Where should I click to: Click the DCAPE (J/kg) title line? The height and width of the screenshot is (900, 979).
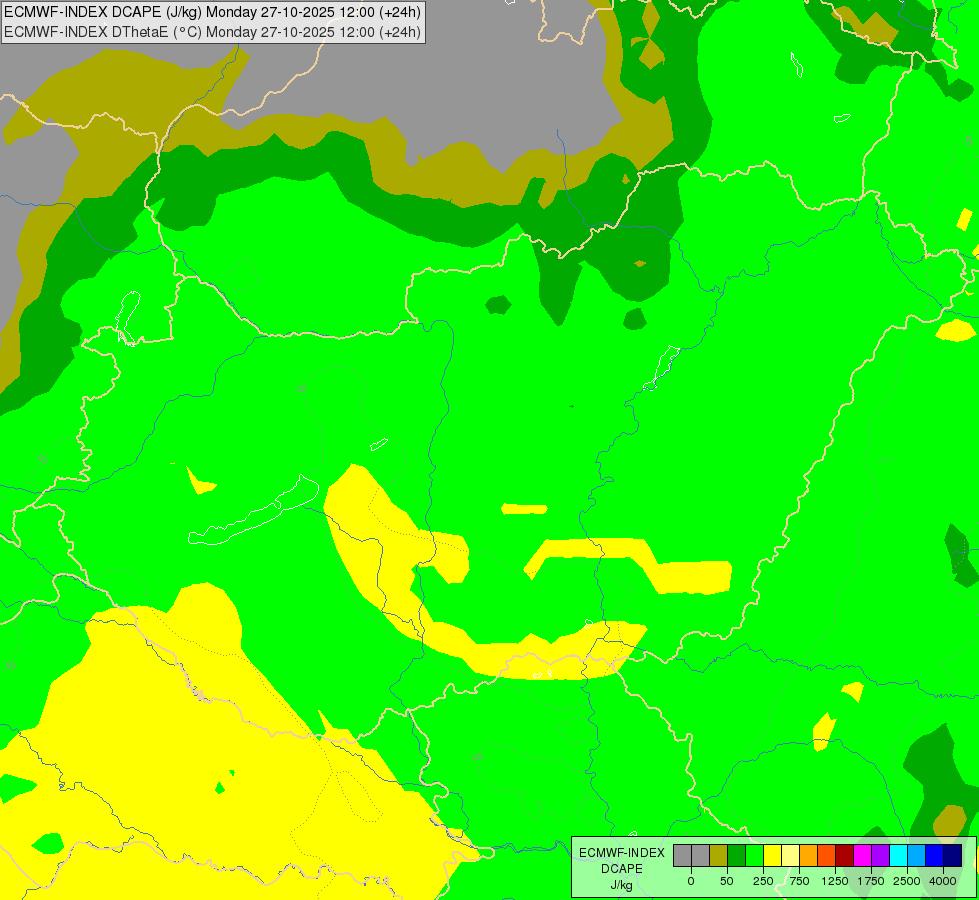click(212, 12)
